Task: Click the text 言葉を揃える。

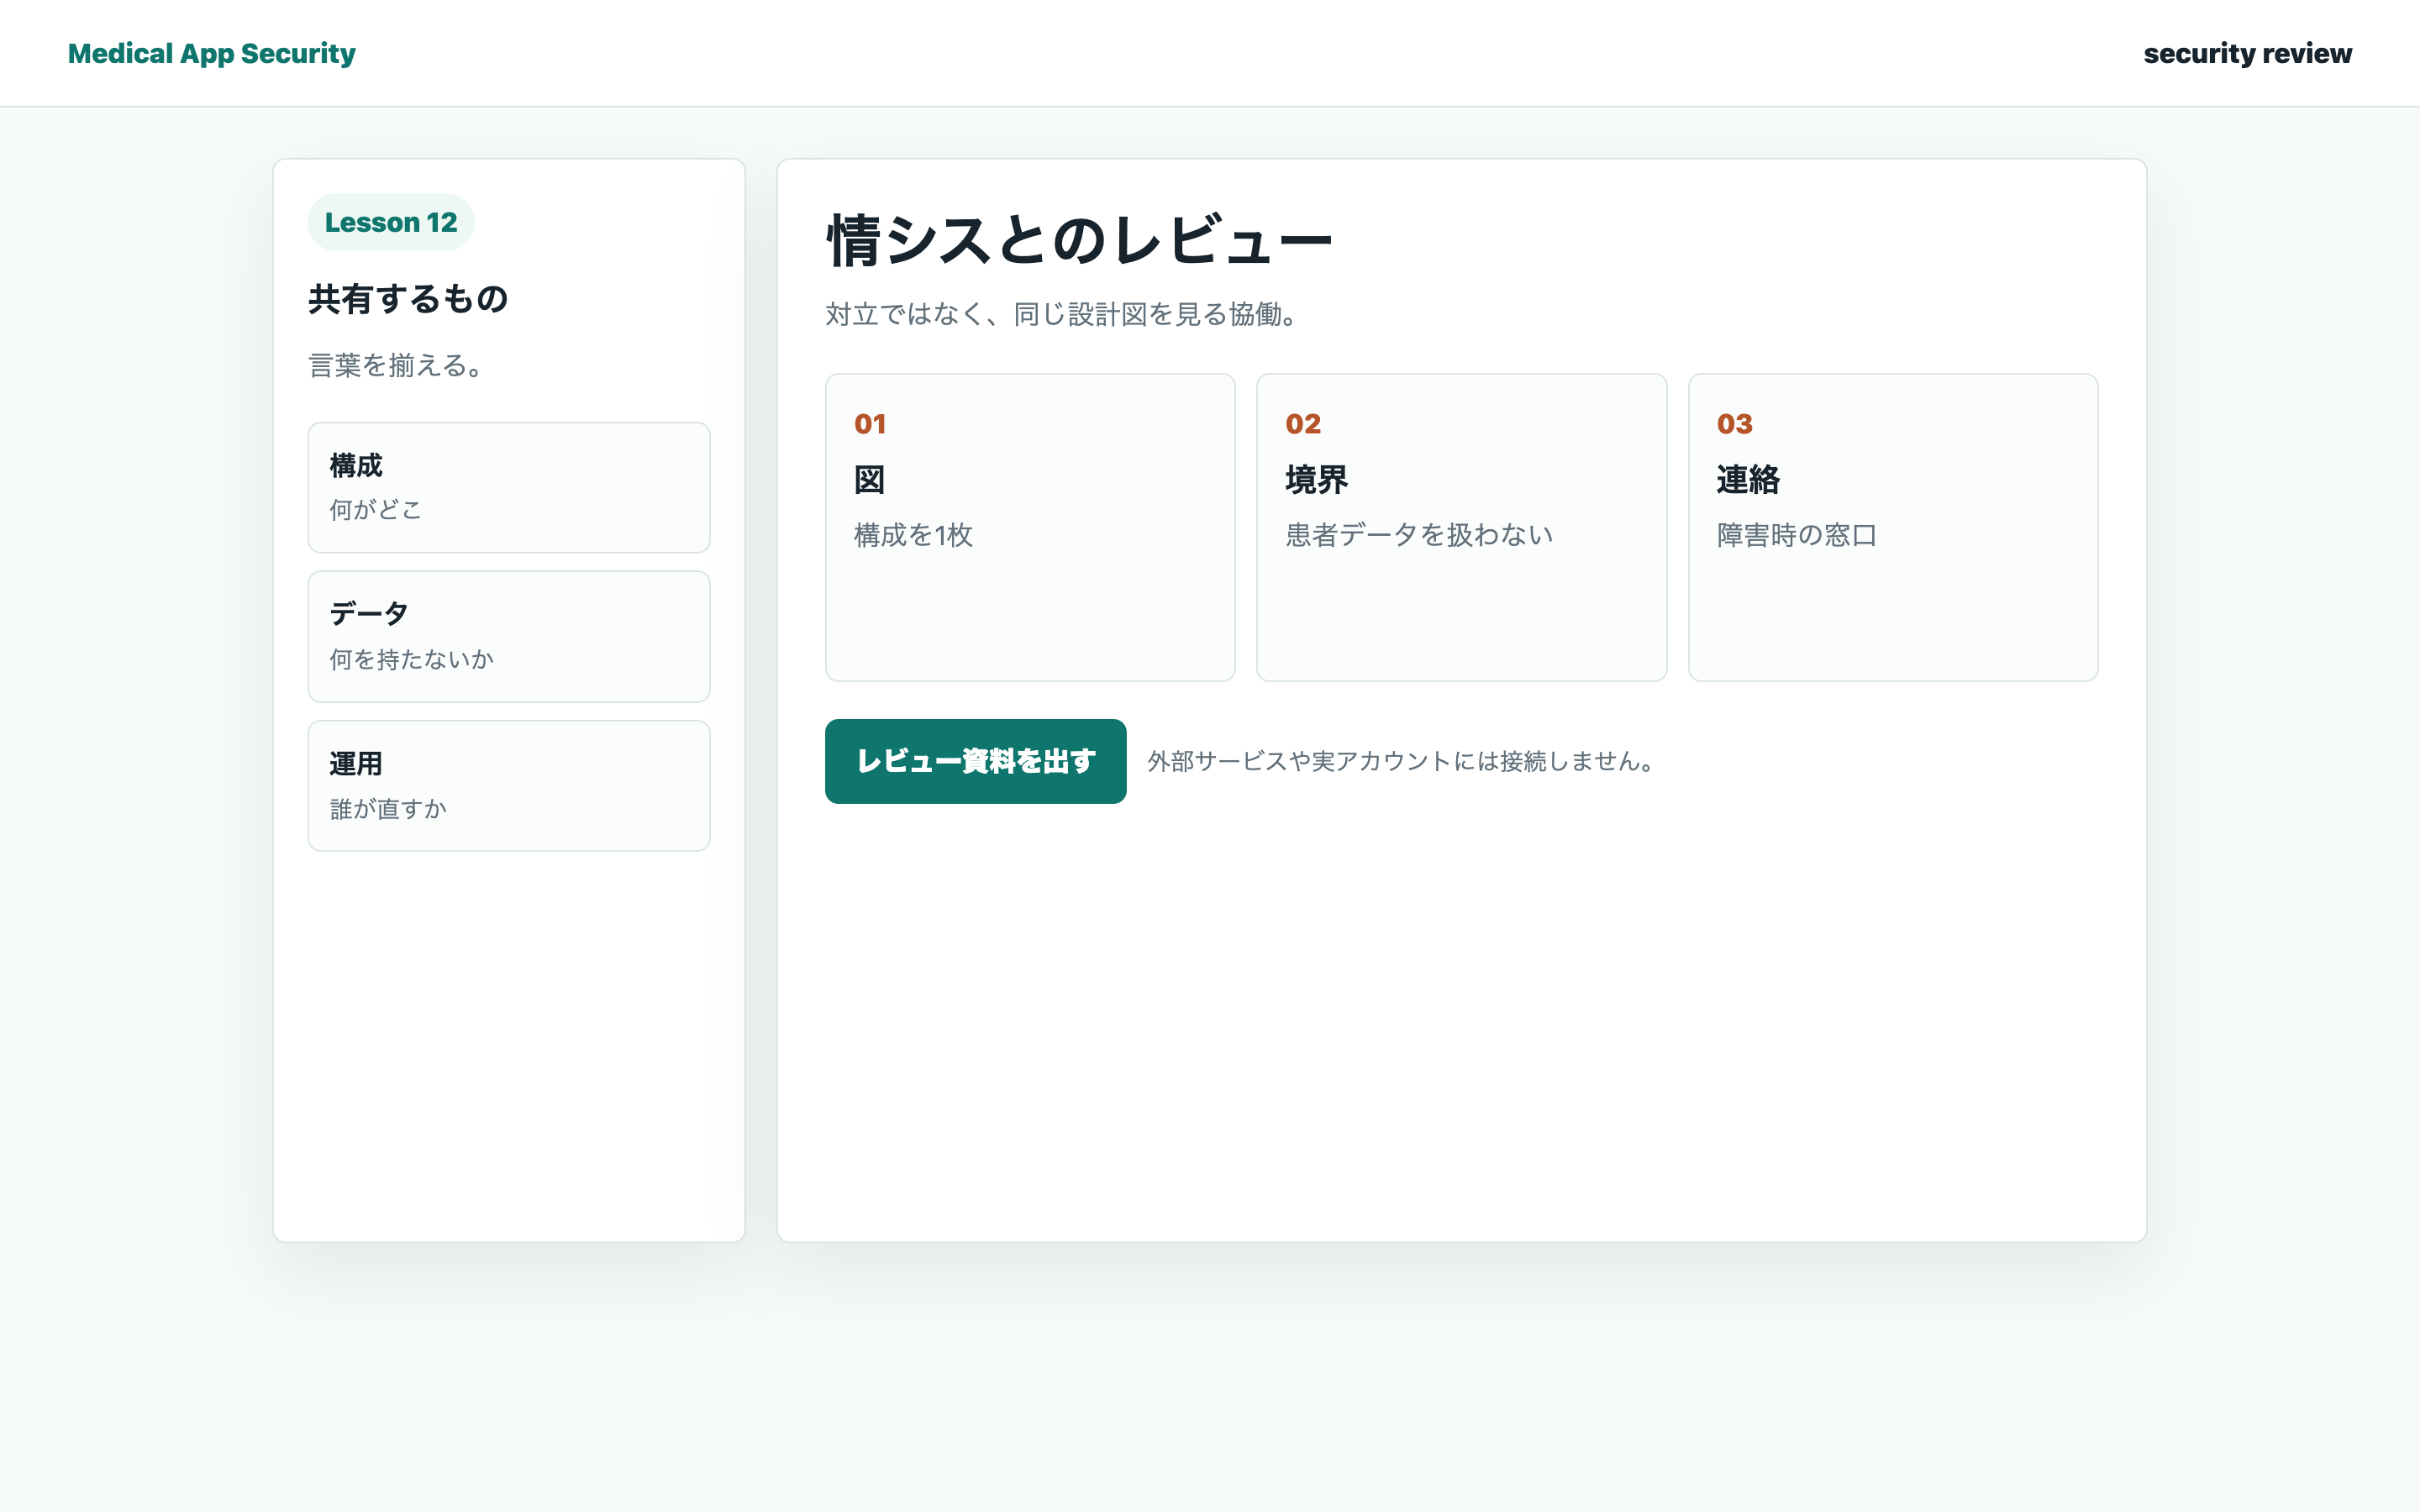Action: point(396,365)
